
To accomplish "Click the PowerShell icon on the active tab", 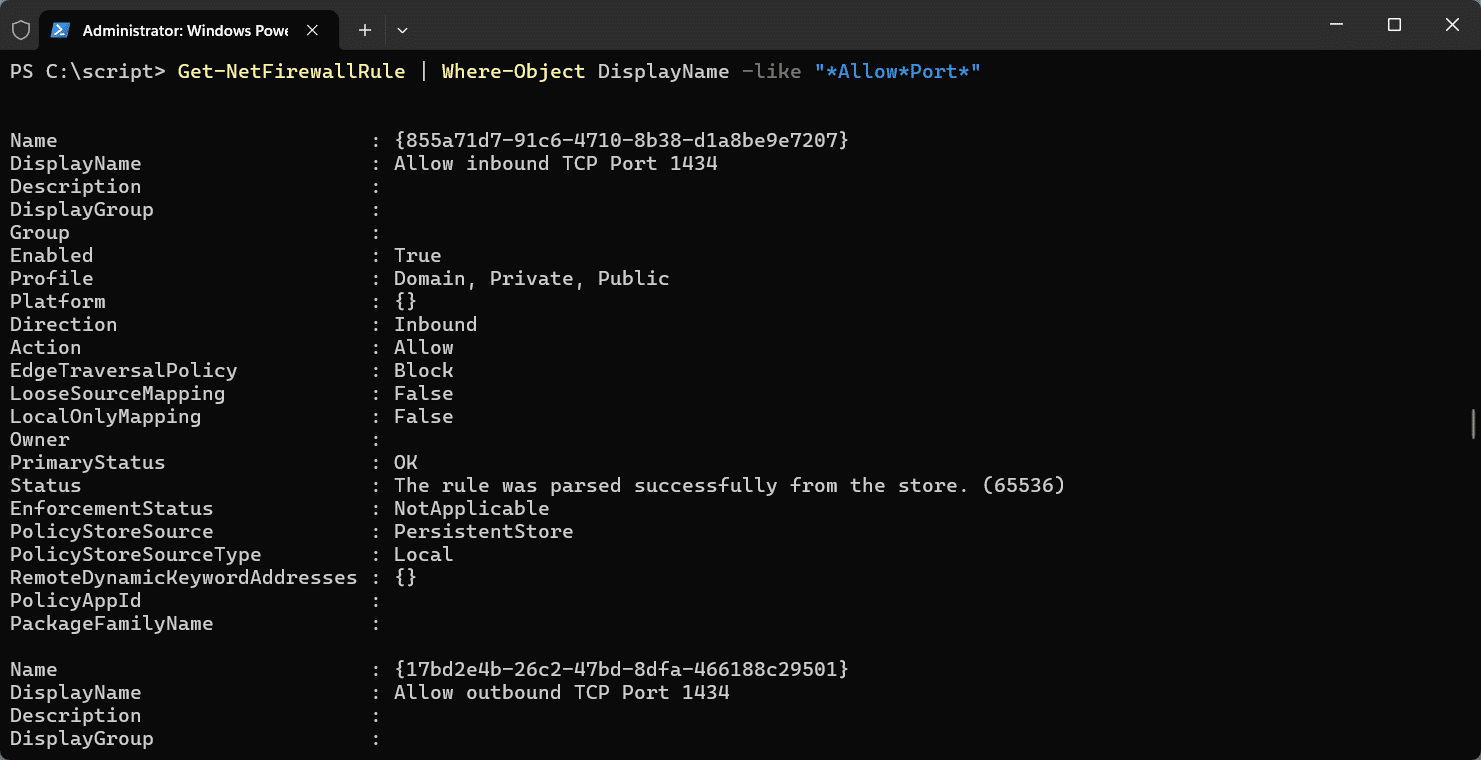I will click(x=60, y=30).
